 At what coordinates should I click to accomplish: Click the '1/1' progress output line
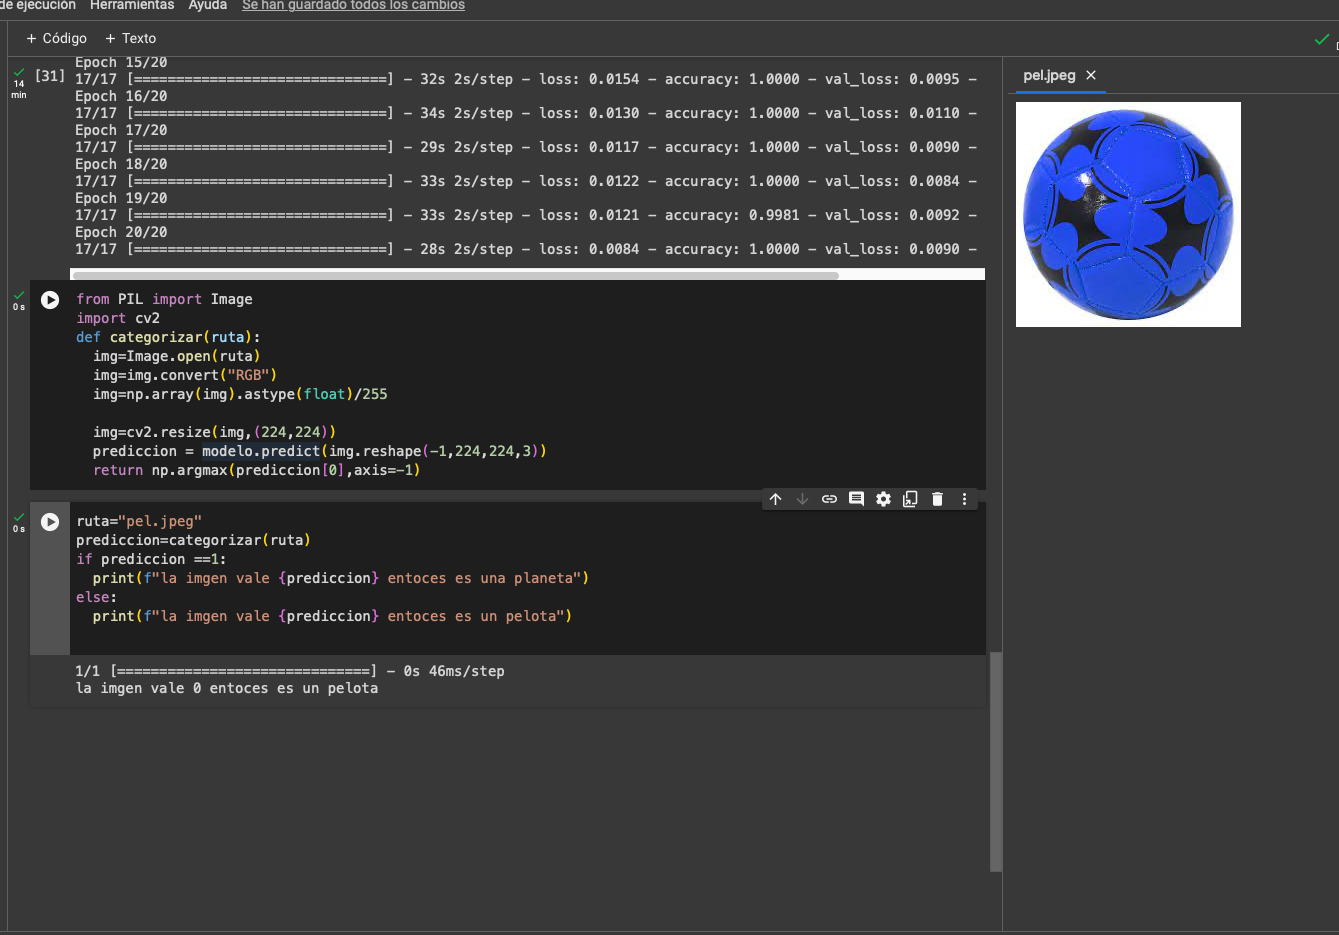(290, 671)
